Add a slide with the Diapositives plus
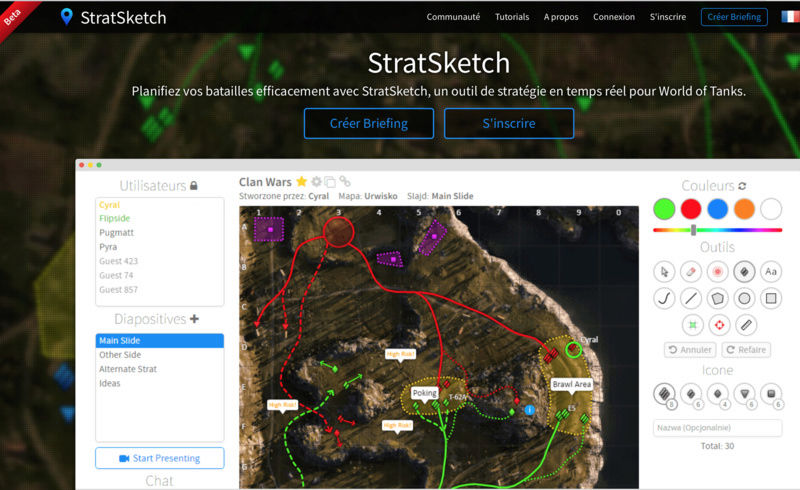This screenshot has width=800, height=490. click(194, 319)
